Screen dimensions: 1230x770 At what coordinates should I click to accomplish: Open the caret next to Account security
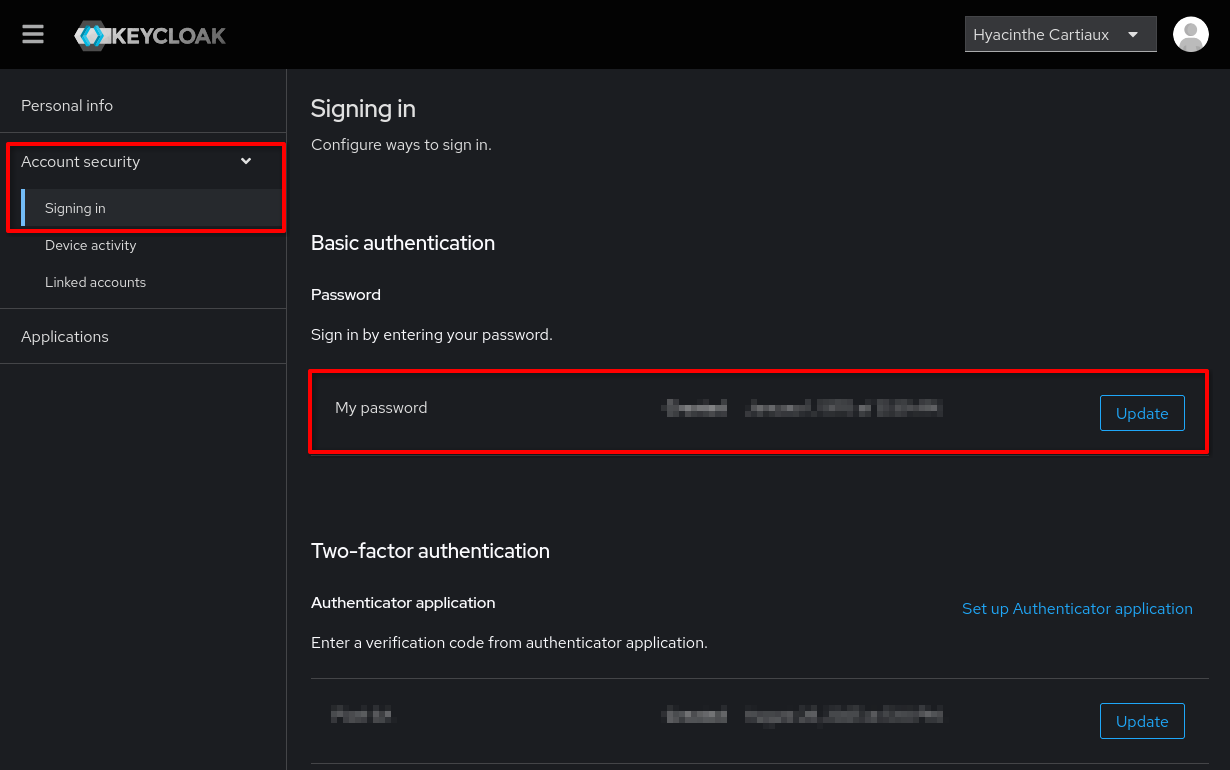click(x=245, y=161)
